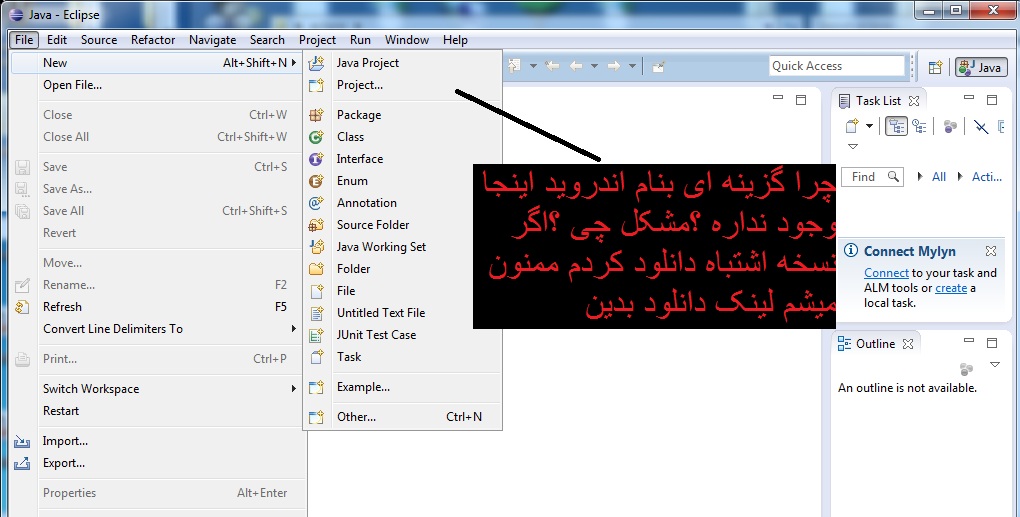This screenshot has width=1020, height=517.
Task: Click the Focus on Workweek icon
Action: [950, 126]
